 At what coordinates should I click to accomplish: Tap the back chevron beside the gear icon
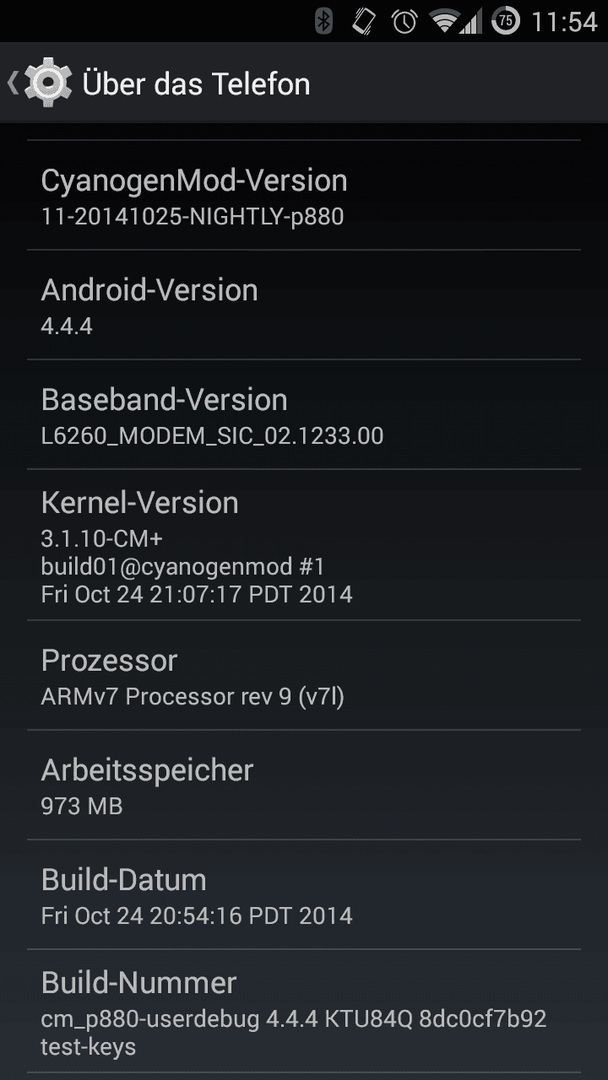point(12,83)
